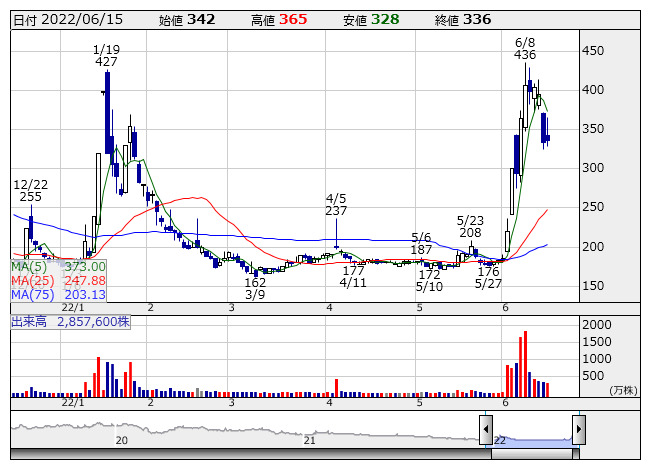Click the 6/8 peak label 436
This screenshot has width=653, height=470.
(525, 55)
